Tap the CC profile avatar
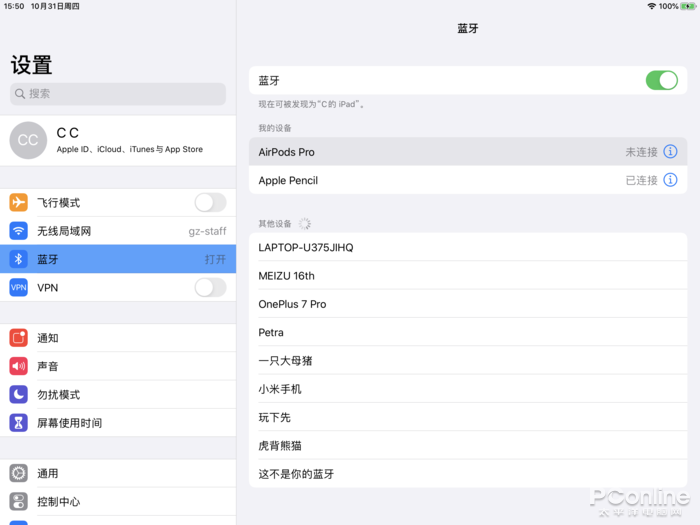Viewport: 700px width, 525px height. pos(28,140)
